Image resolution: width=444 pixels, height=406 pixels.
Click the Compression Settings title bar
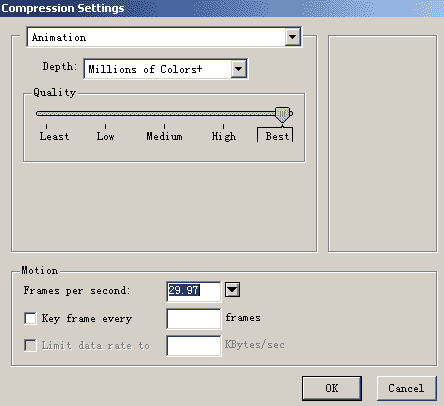[222, 8]
